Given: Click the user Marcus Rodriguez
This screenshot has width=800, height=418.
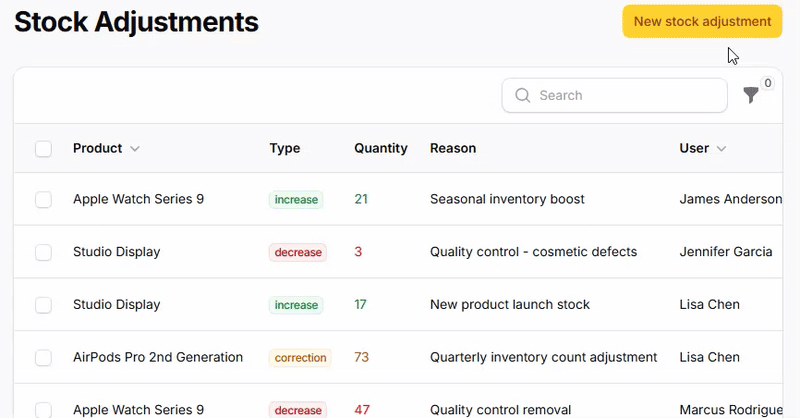Looking at the screenshot, I should (x=731, y=410).
